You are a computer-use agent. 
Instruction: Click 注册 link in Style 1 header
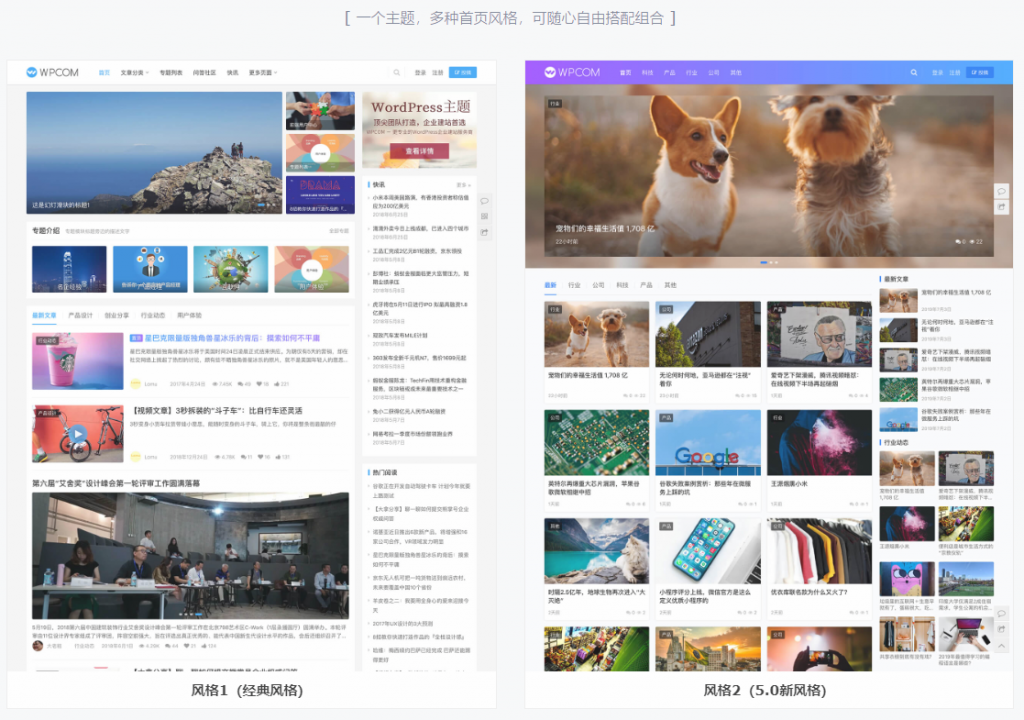(x=438, y=73)
